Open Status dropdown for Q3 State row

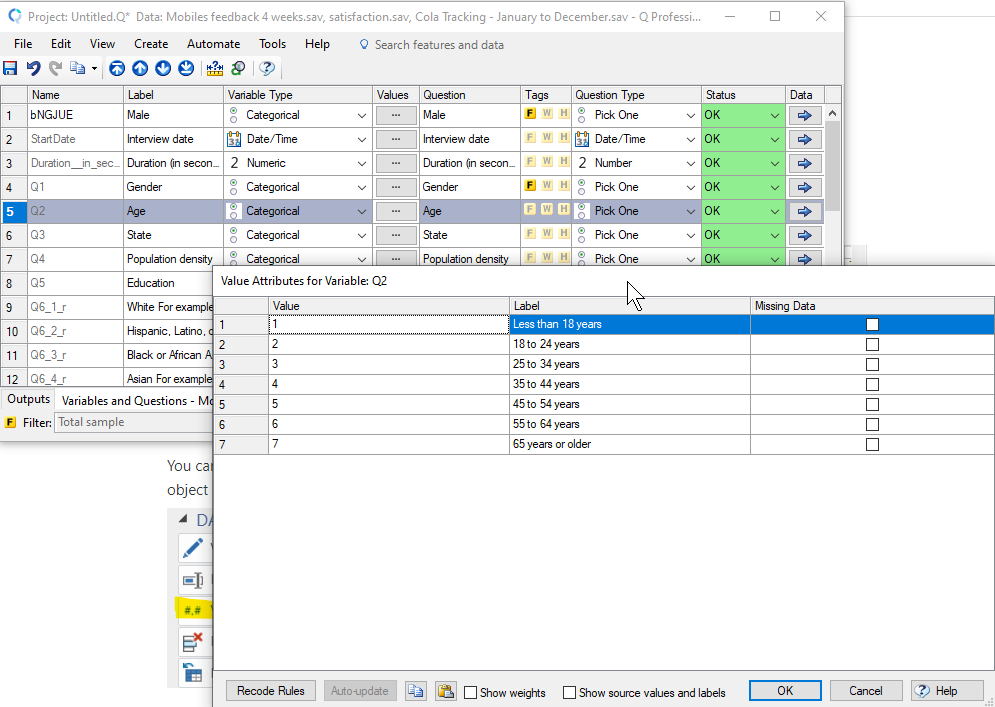[x=774, y=235]
